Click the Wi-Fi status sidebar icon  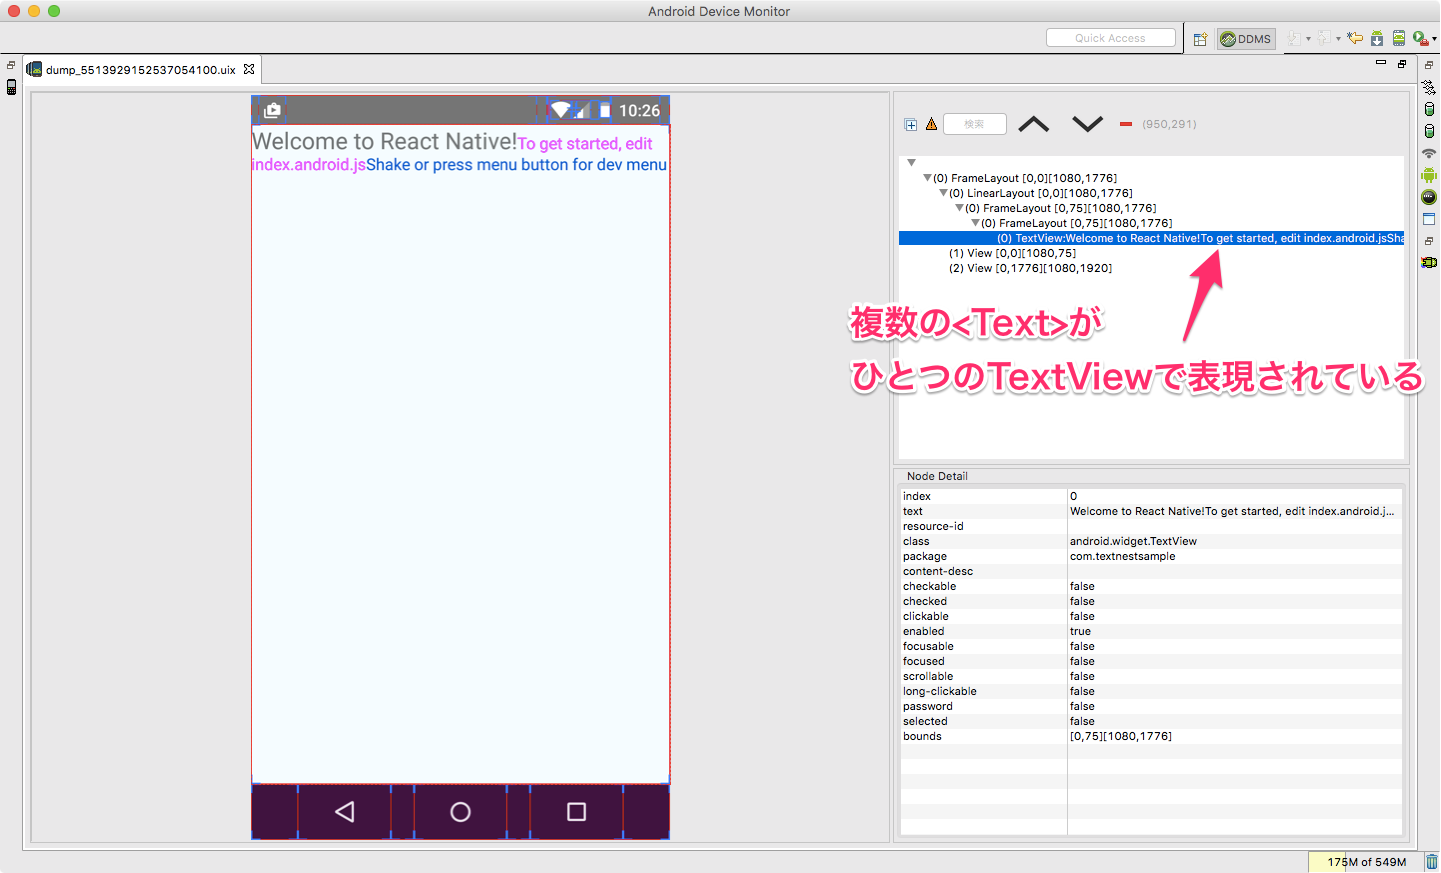[x=1429, y=152]
